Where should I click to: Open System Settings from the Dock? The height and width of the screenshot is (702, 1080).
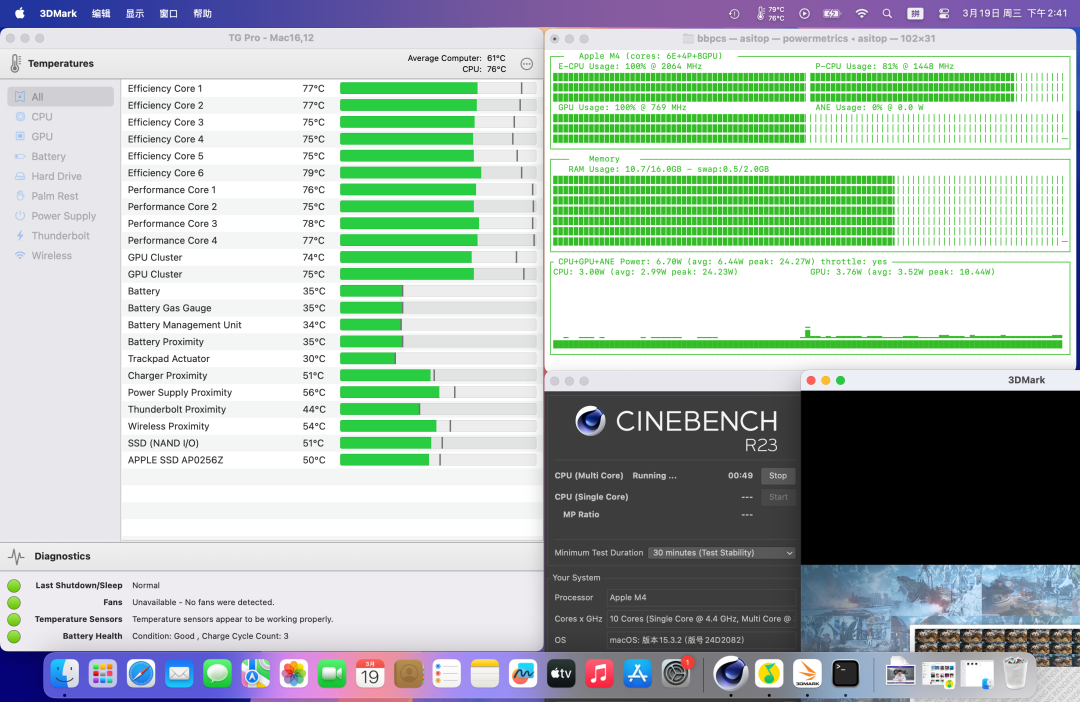point(676,674)
